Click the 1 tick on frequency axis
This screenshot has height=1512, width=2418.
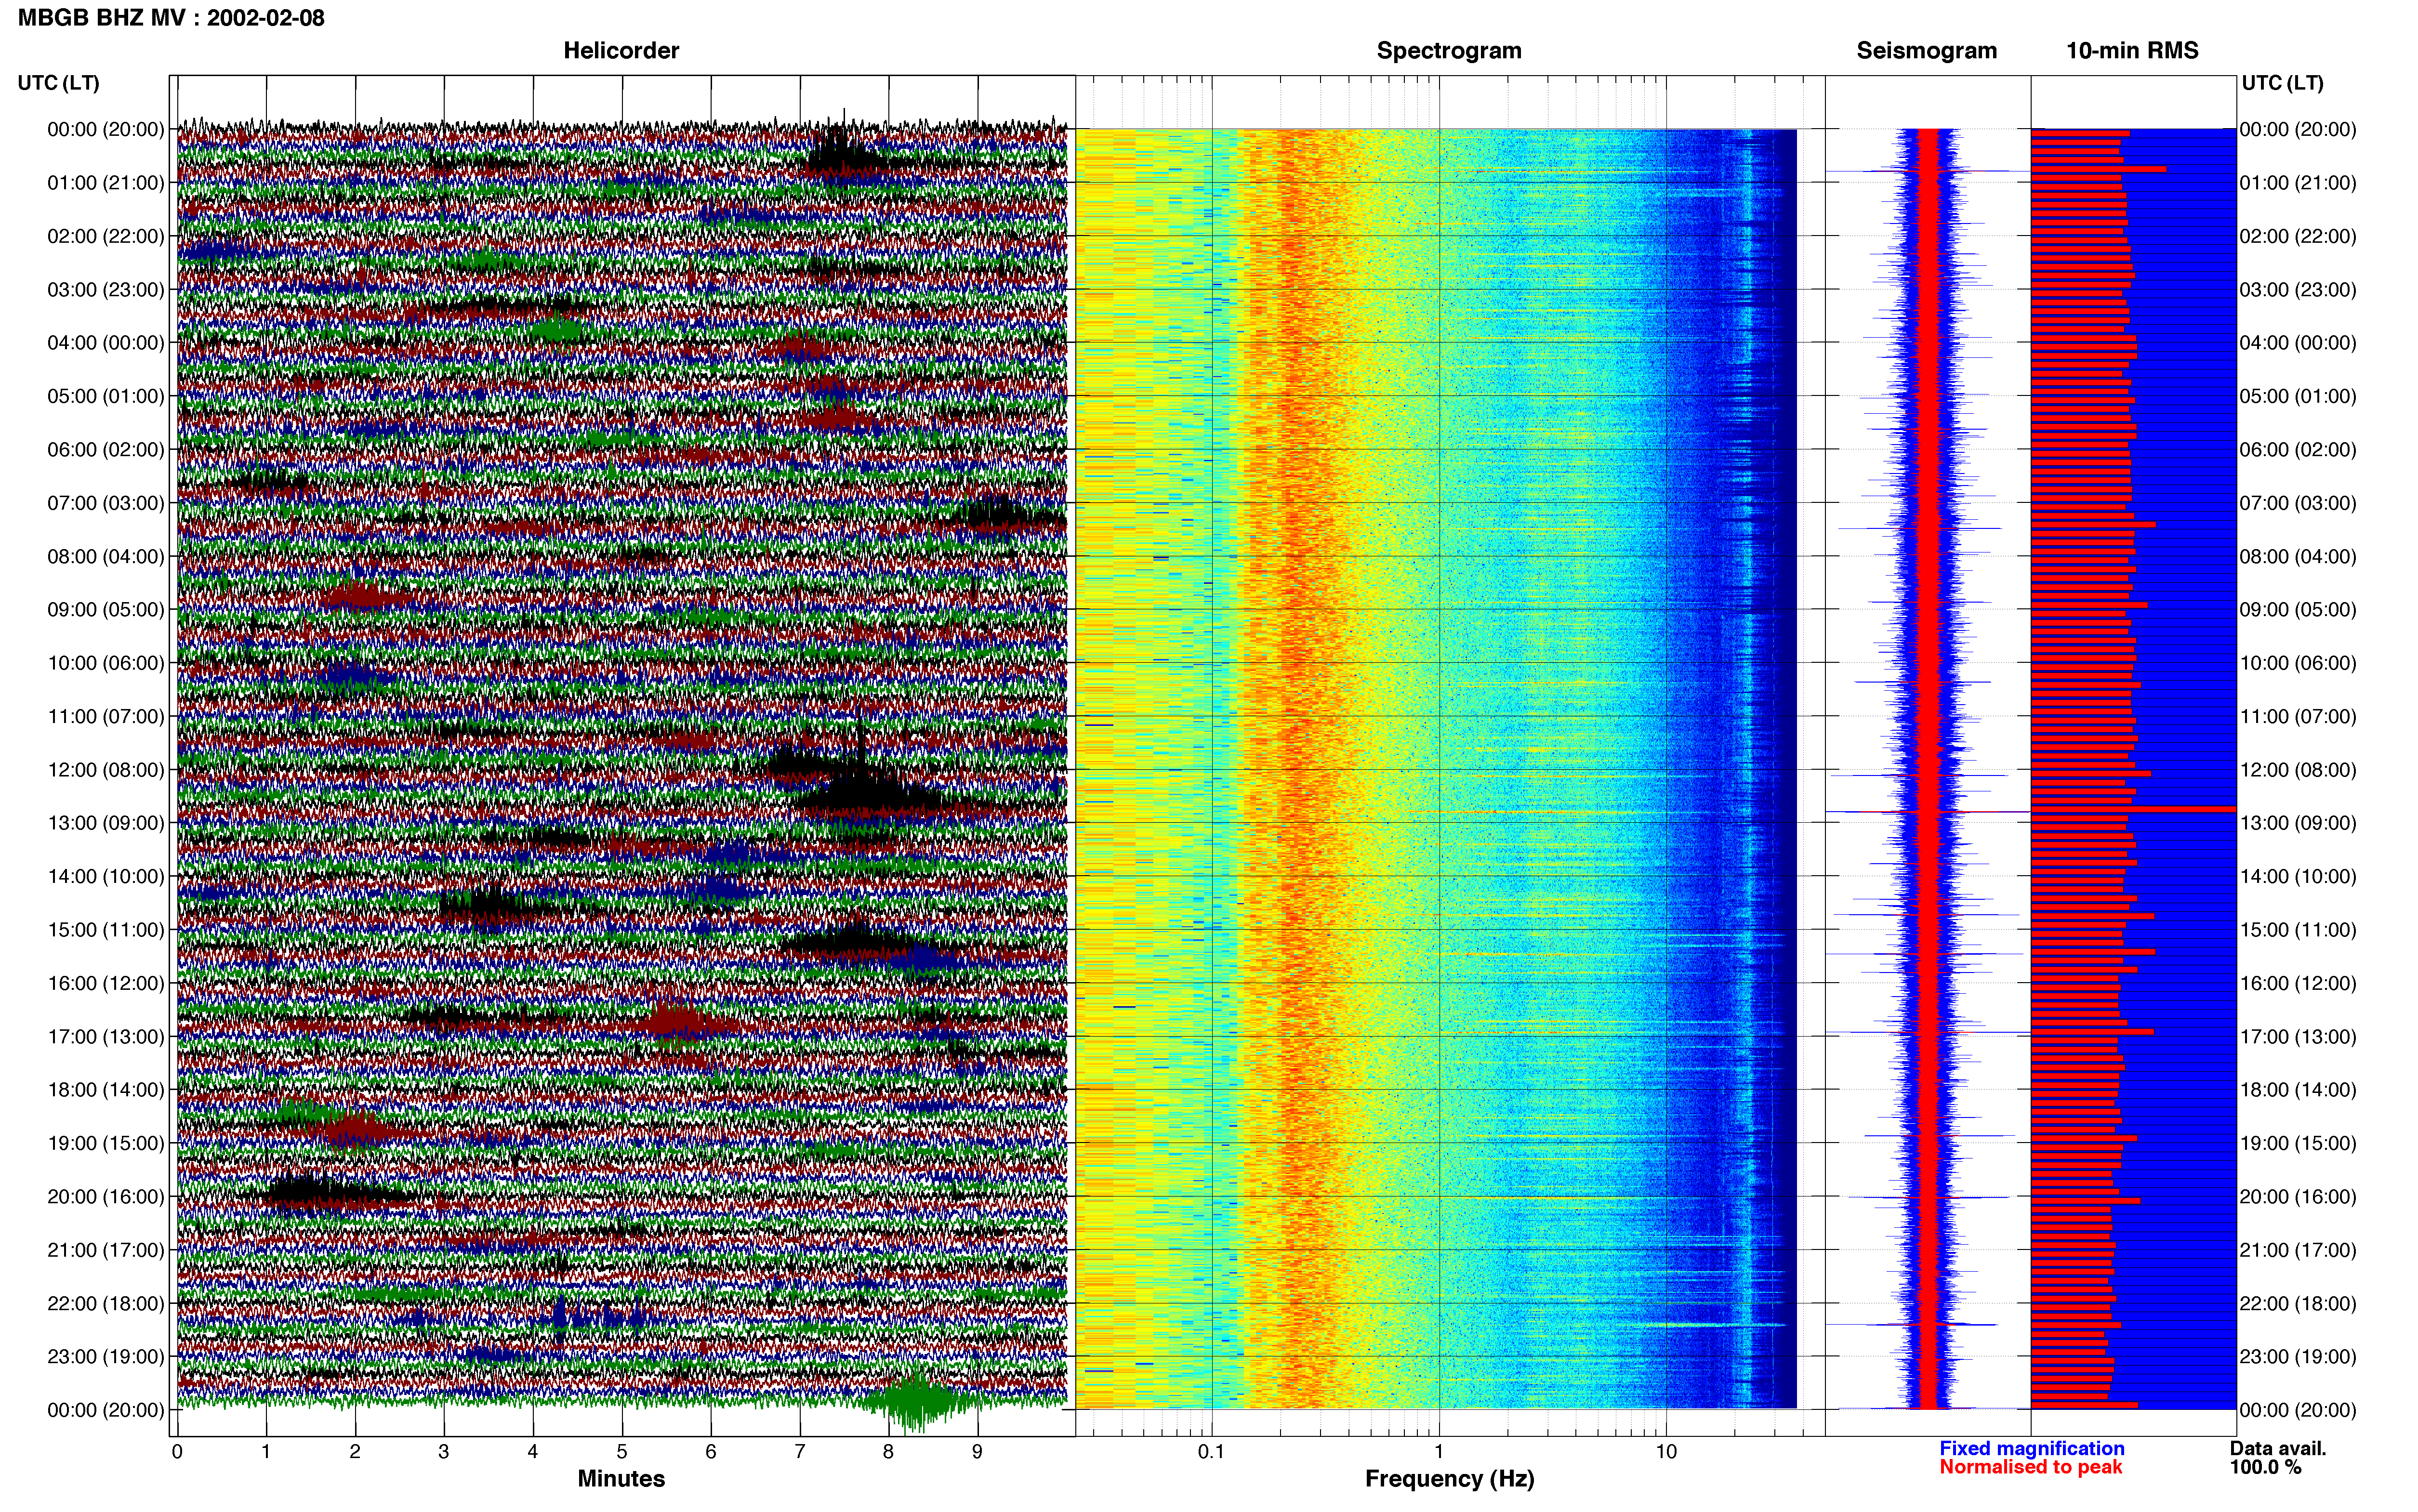(1439, 1451)
